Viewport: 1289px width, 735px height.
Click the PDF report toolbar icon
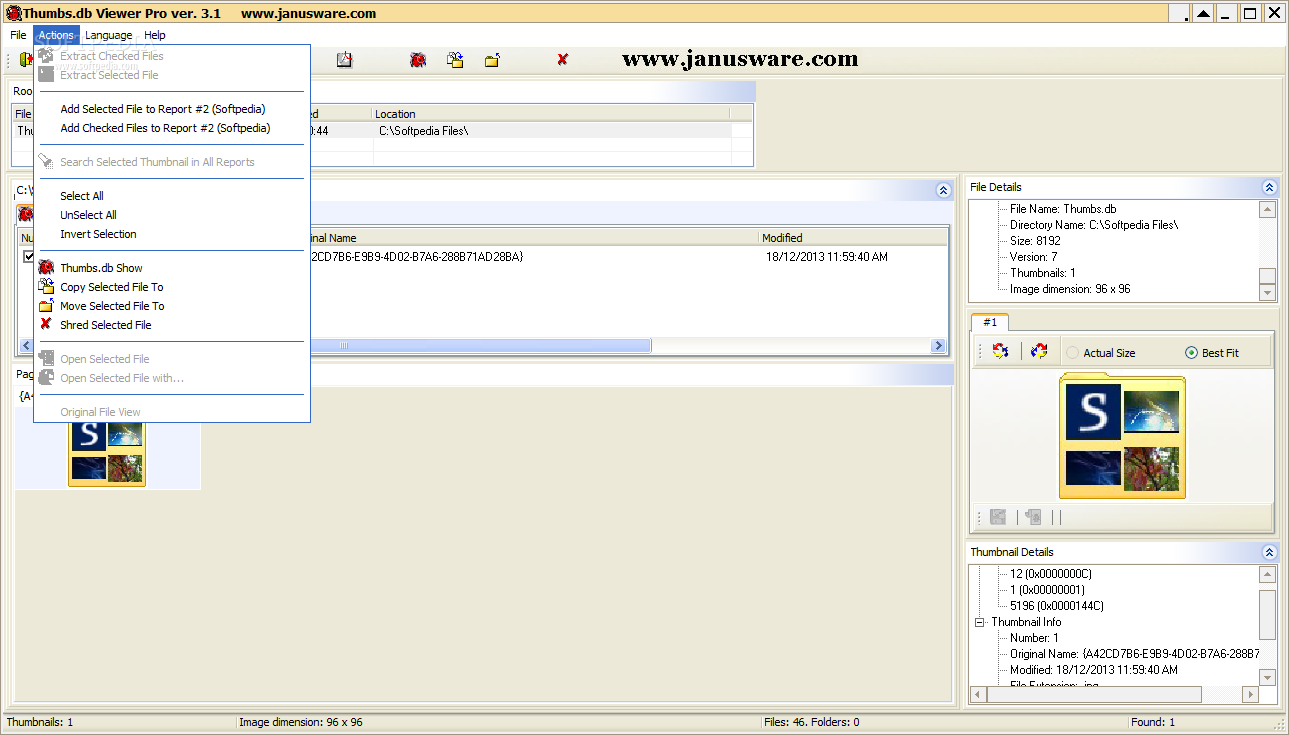tap(344, 60)
